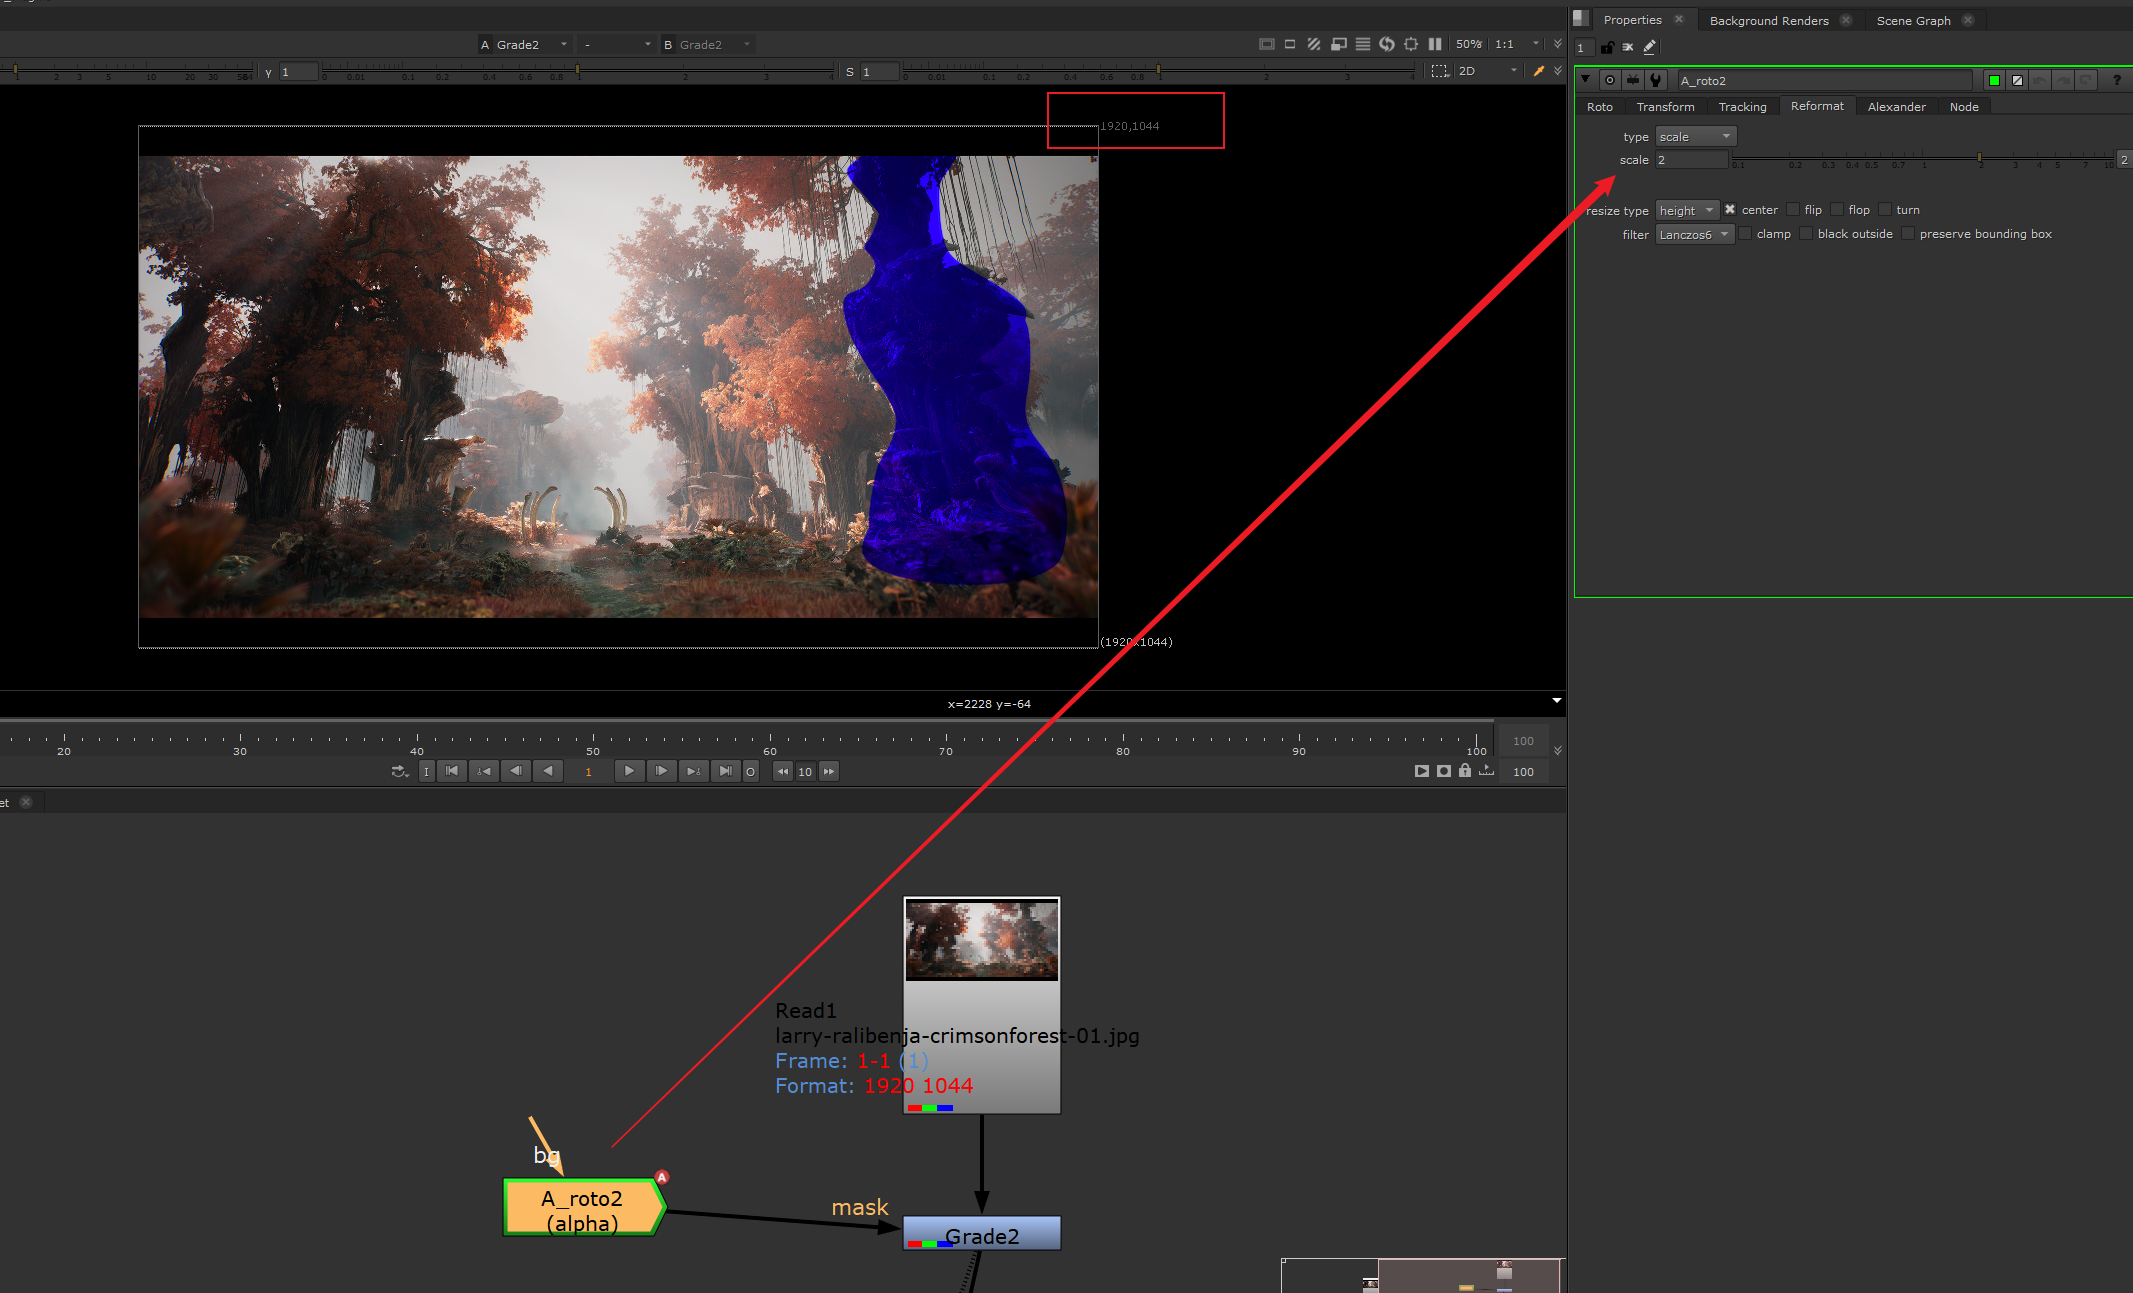
Task: Click the pause viewer updates icon
Action: (1435, 44)
